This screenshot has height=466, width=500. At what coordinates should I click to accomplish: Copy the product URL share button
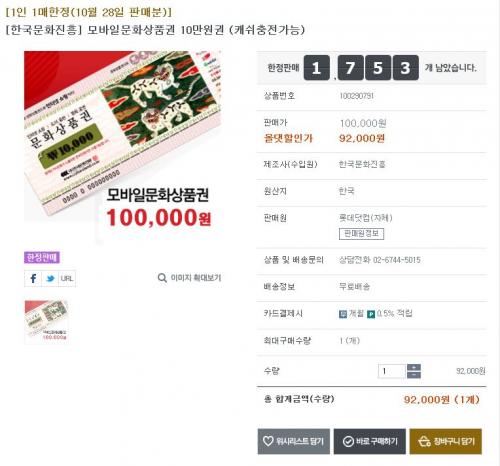pyautogui.click(x=67, y=278)
